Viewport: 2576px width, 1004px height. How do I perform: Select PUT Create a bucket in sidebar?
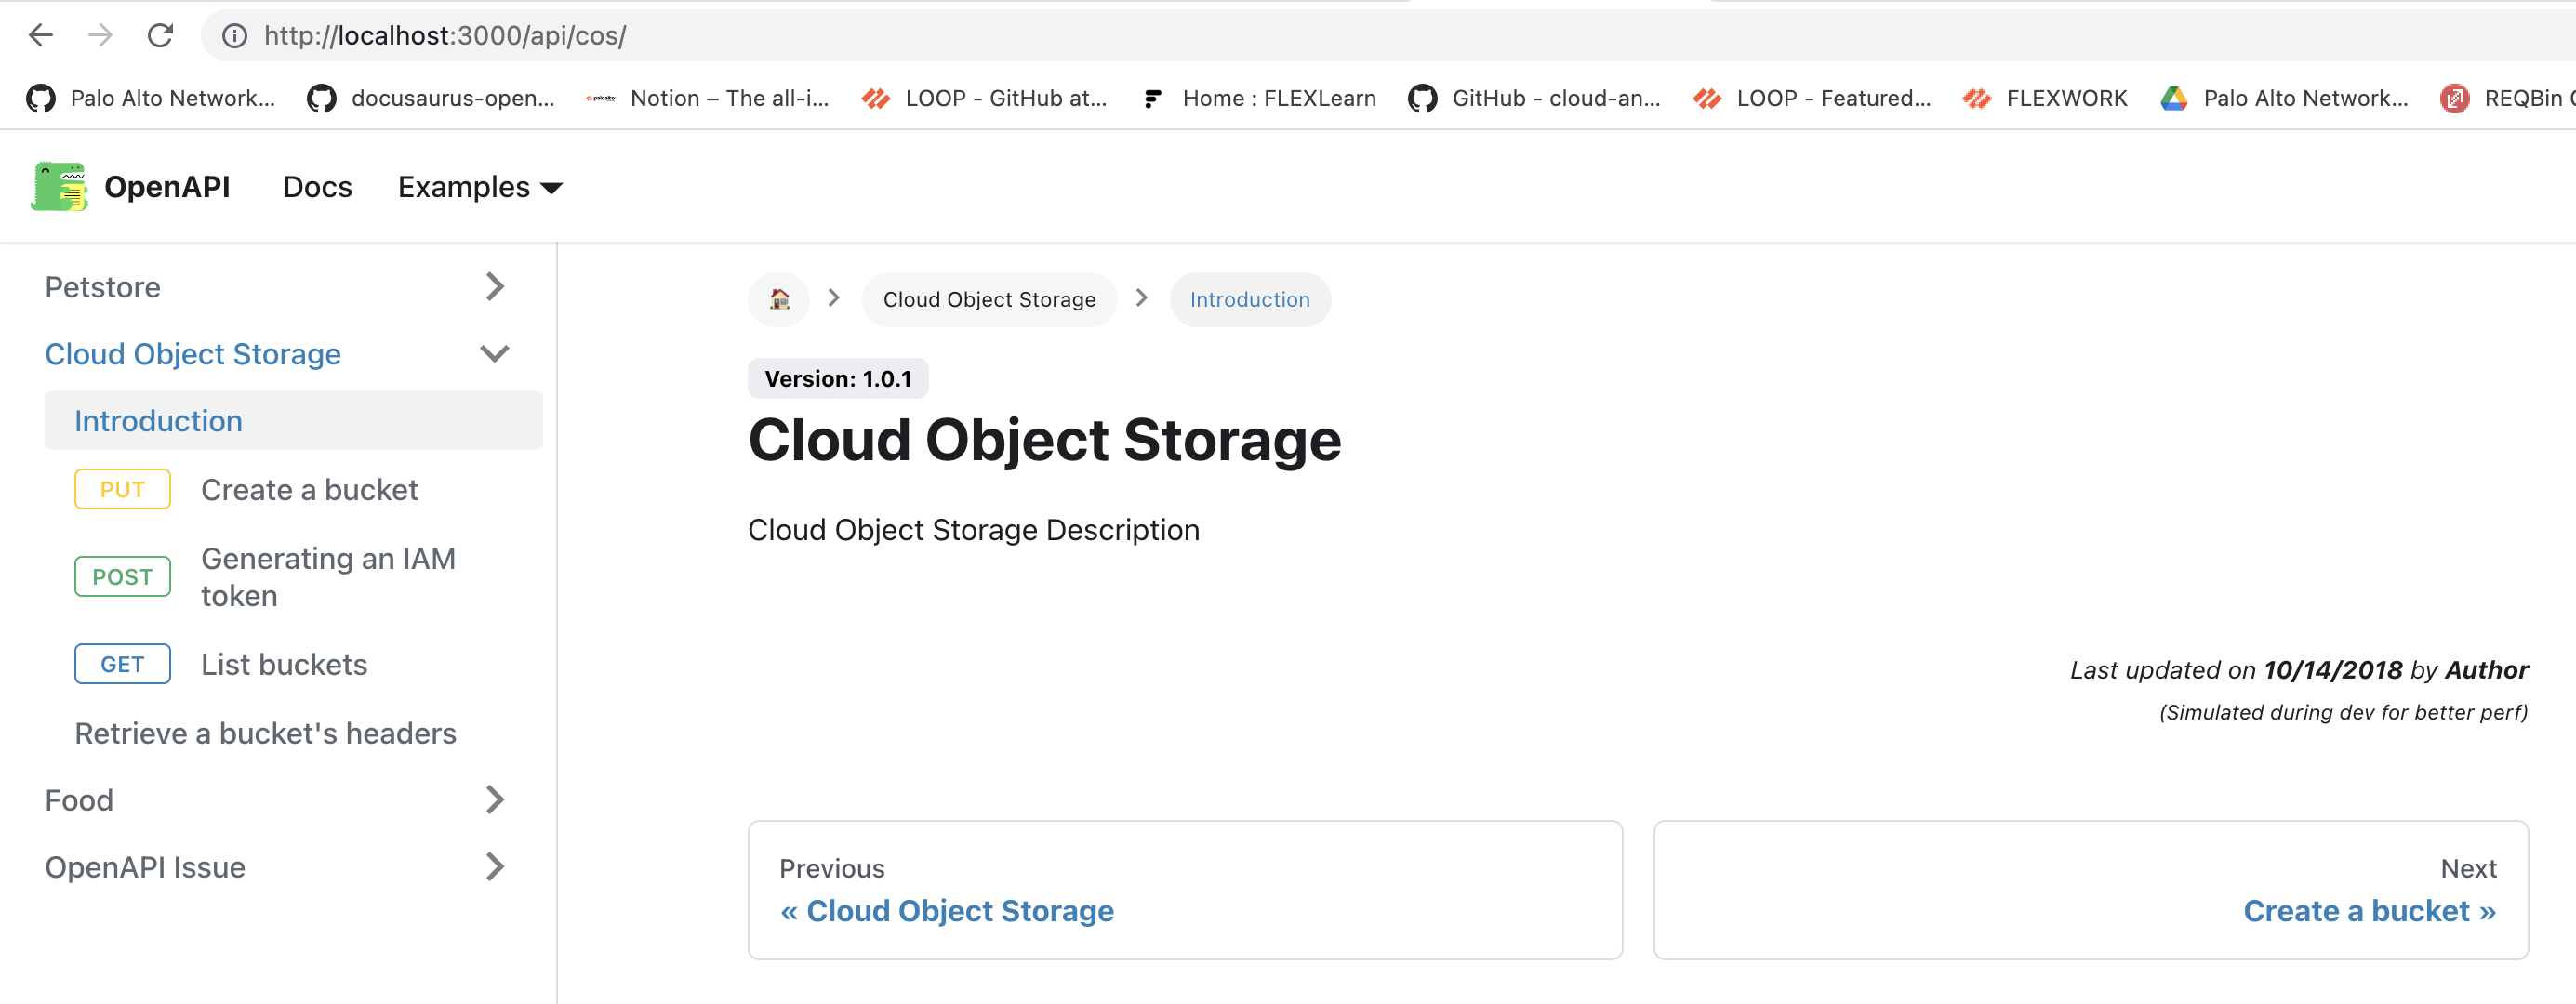(x=309, y=490)
